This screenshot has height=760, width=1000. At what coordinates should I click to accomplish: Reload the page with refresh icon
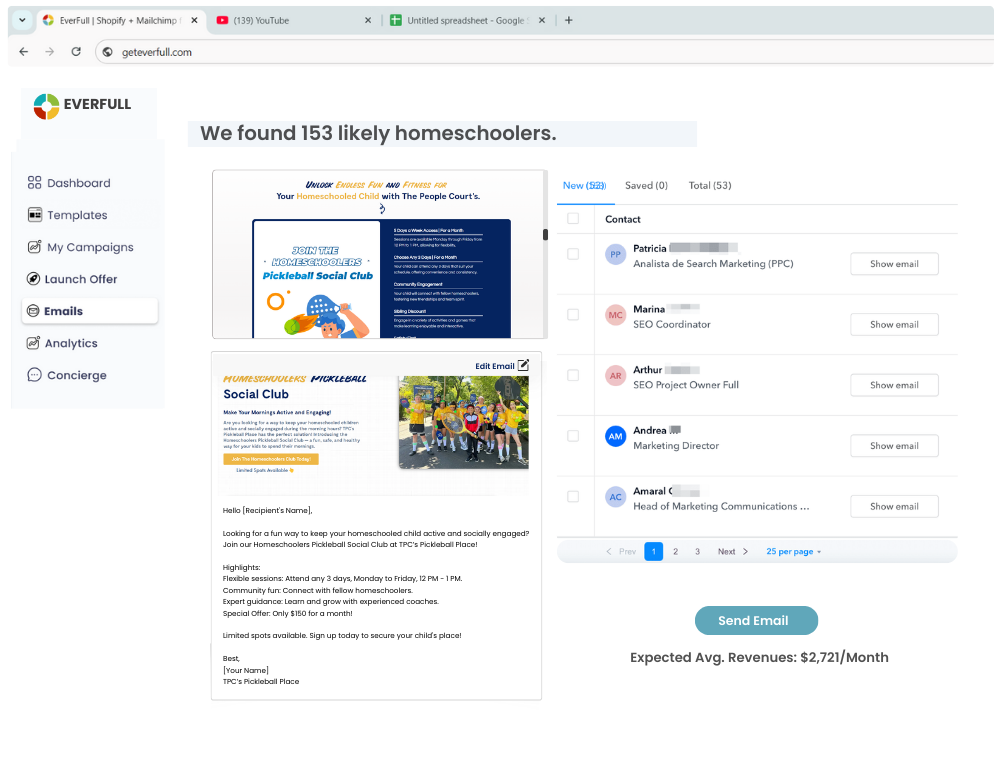tap(76, 52)
